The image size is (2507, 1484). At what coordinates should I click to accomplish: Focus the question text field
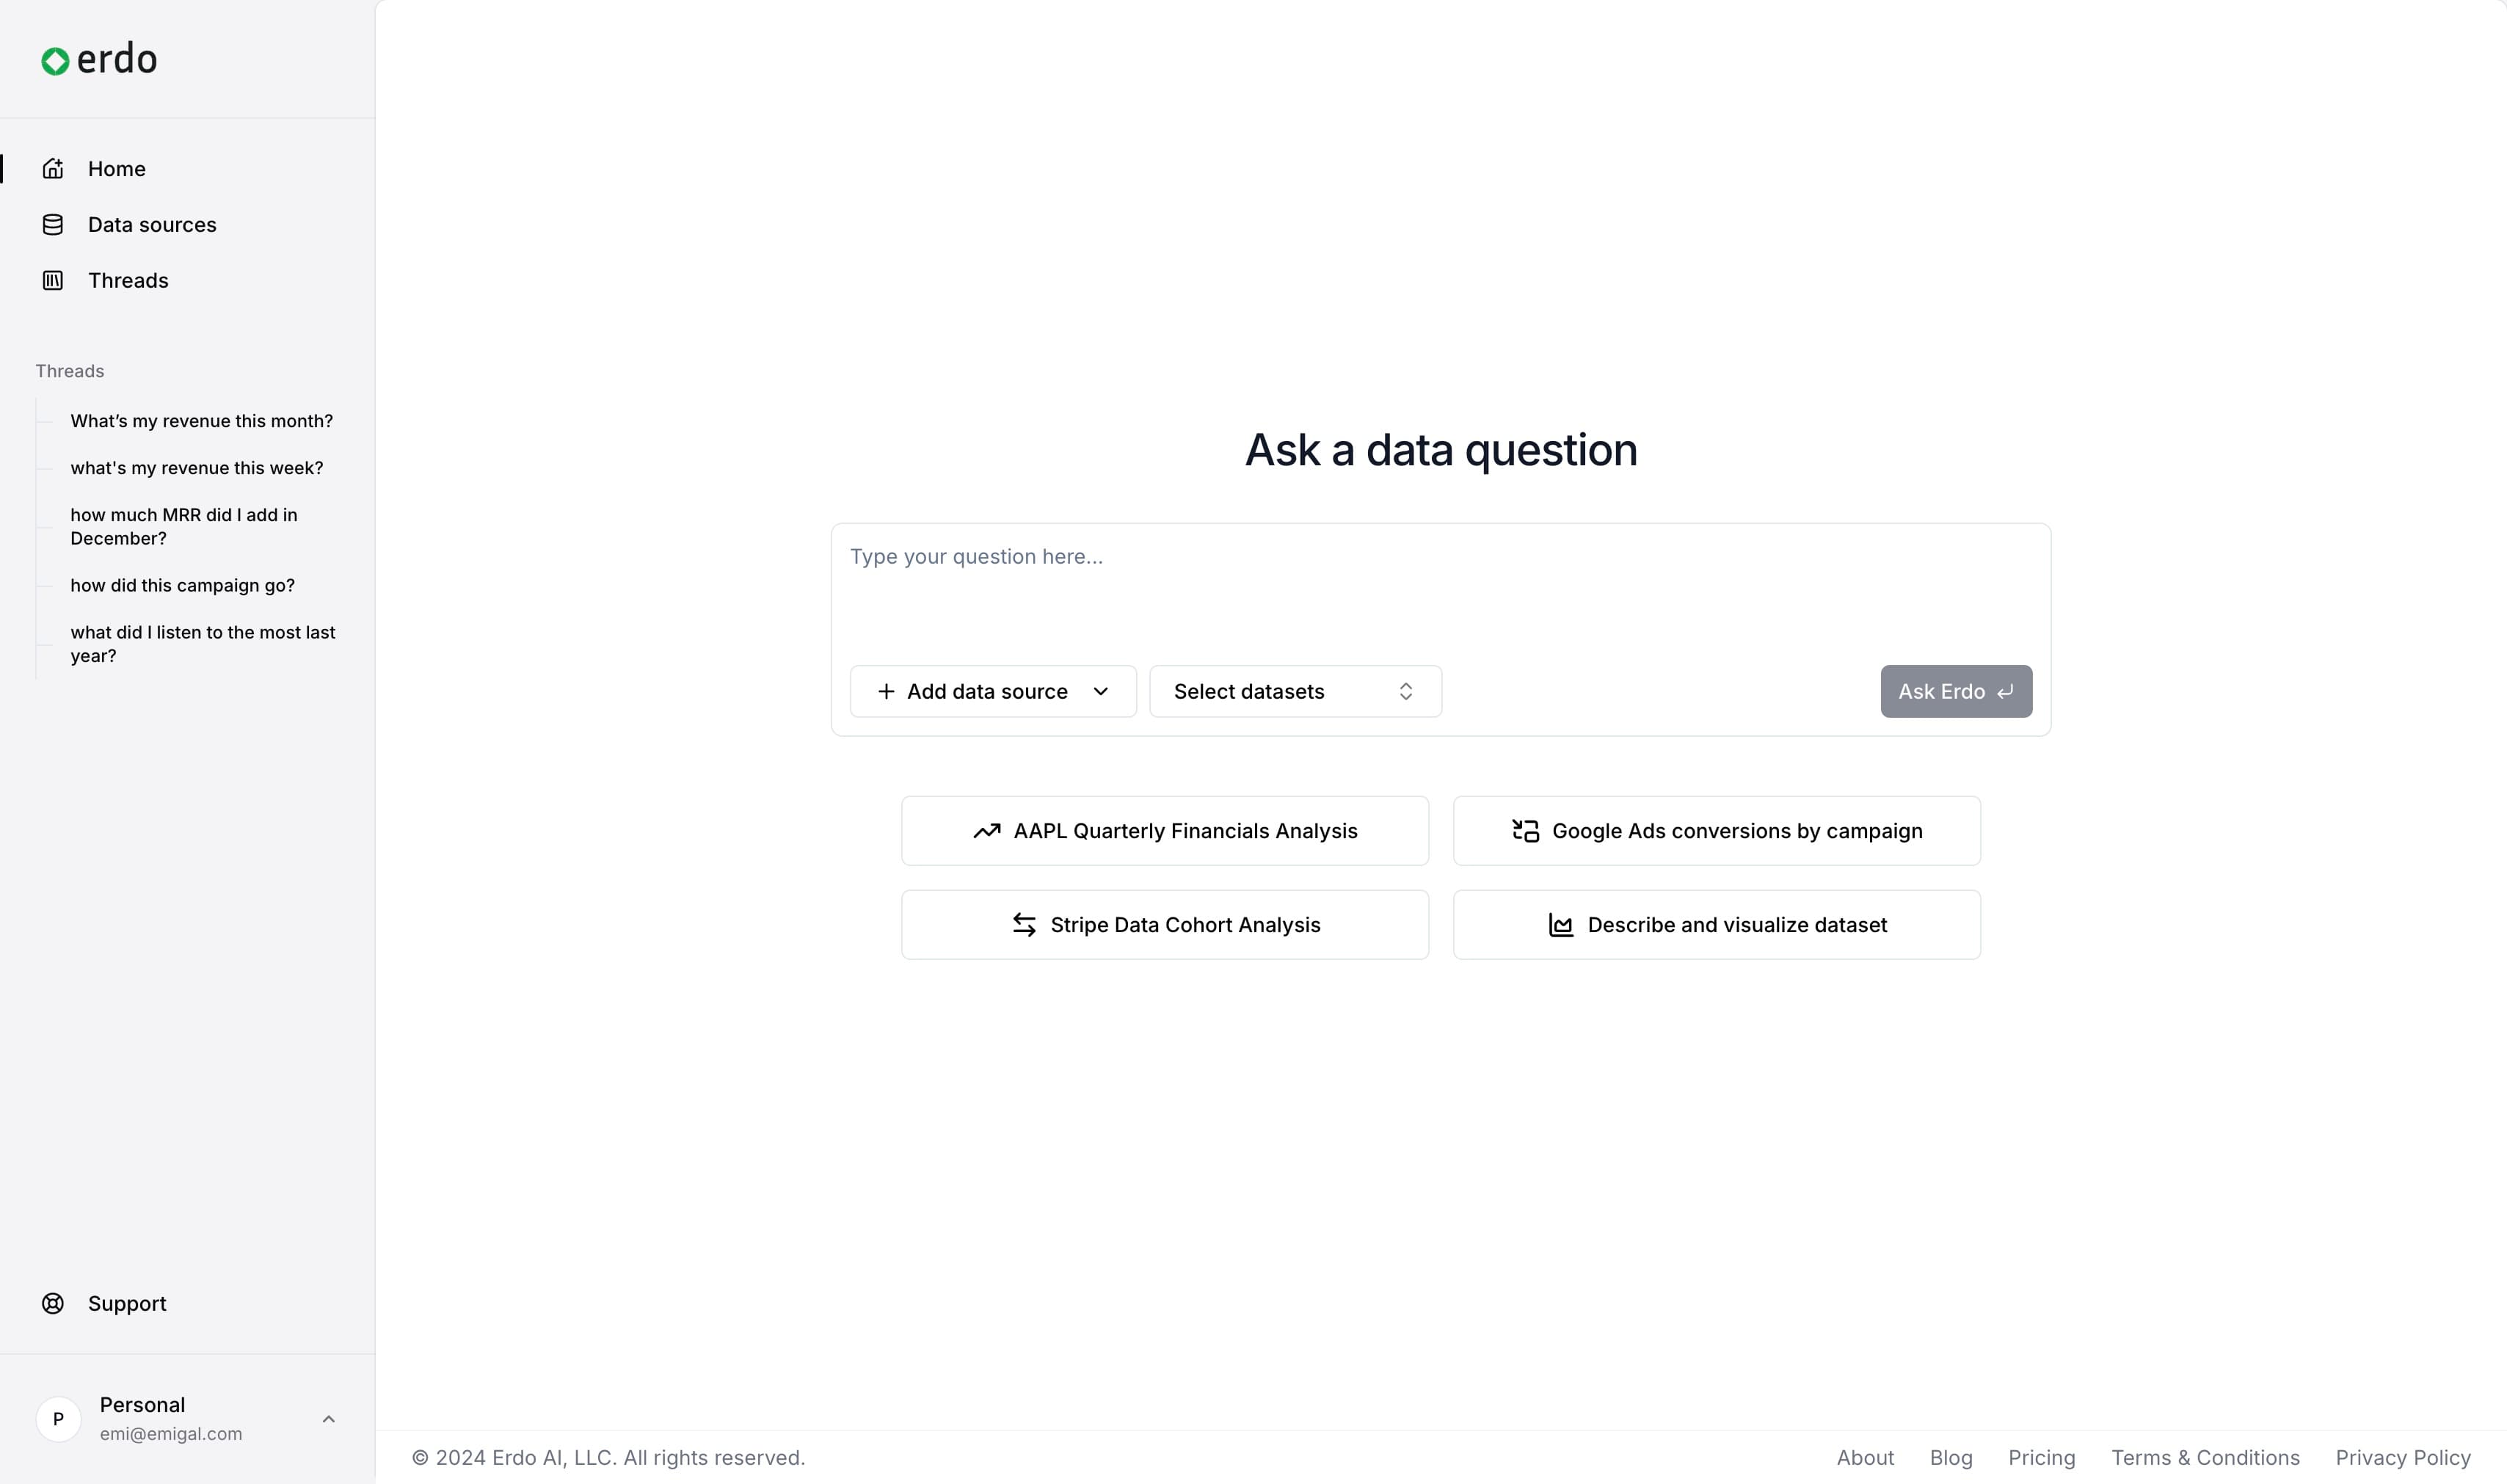1440,590
